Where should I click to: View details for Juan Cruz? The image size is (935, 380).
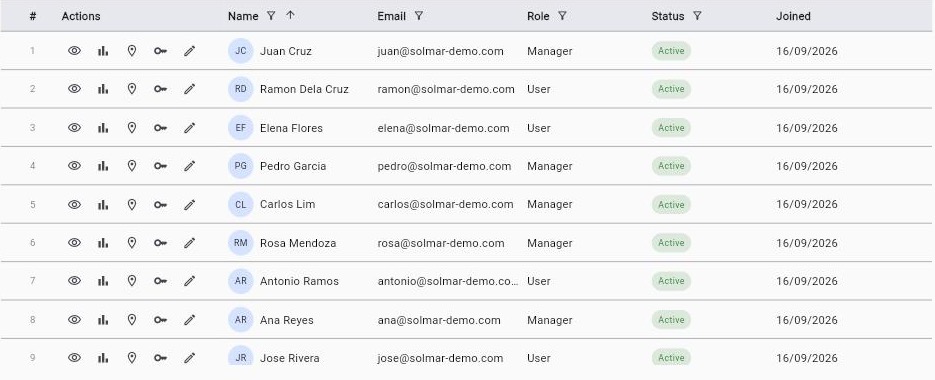tap(74, 51)
